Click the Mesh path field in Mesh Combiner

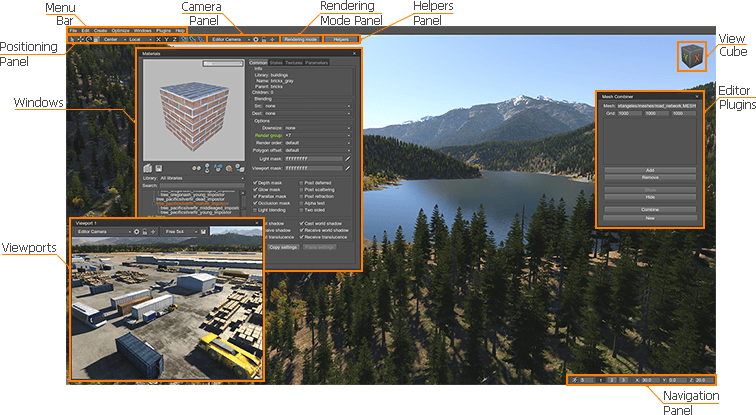click(x=657, y=104)
